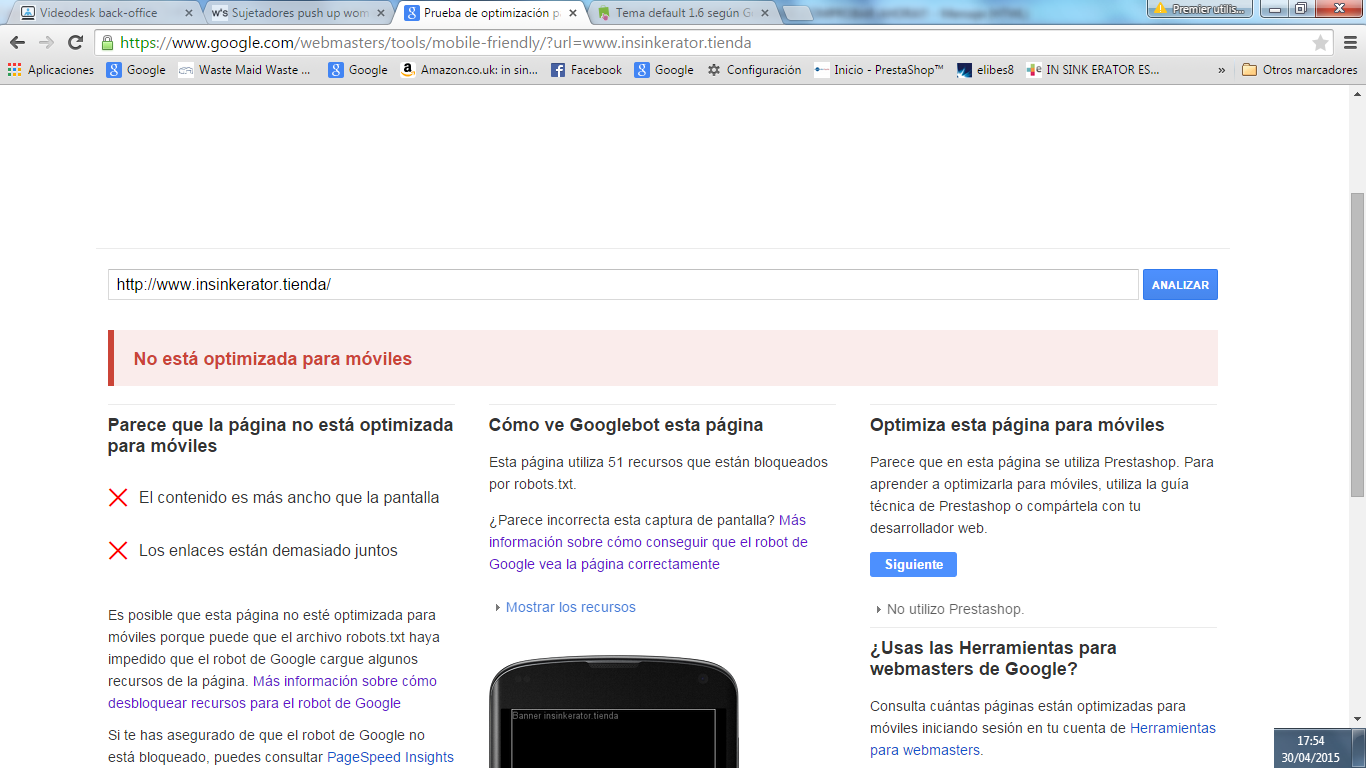Open the Inicio - PrestaShop bookmark
Screen dimensions: 1366x768
point(878,70)
